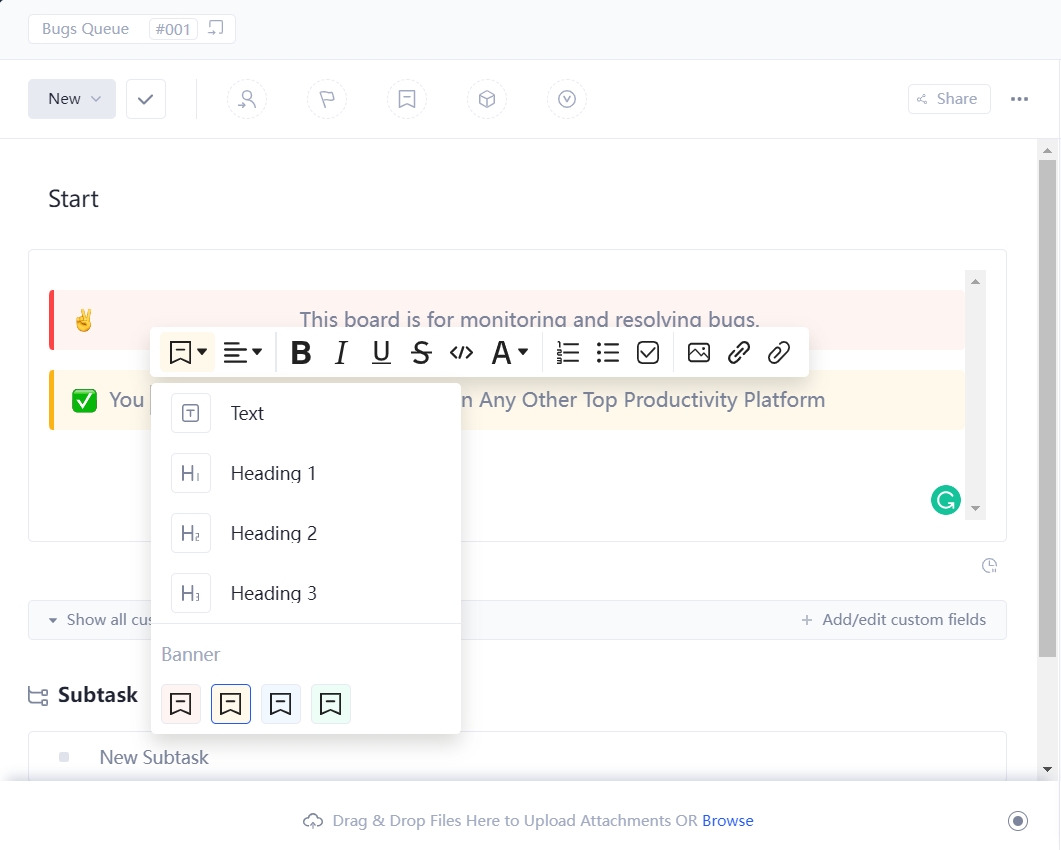Mark task complete with the checkmark button
Image resolution: width=1061 pixels, height=850 pixels.
(146, 99)
